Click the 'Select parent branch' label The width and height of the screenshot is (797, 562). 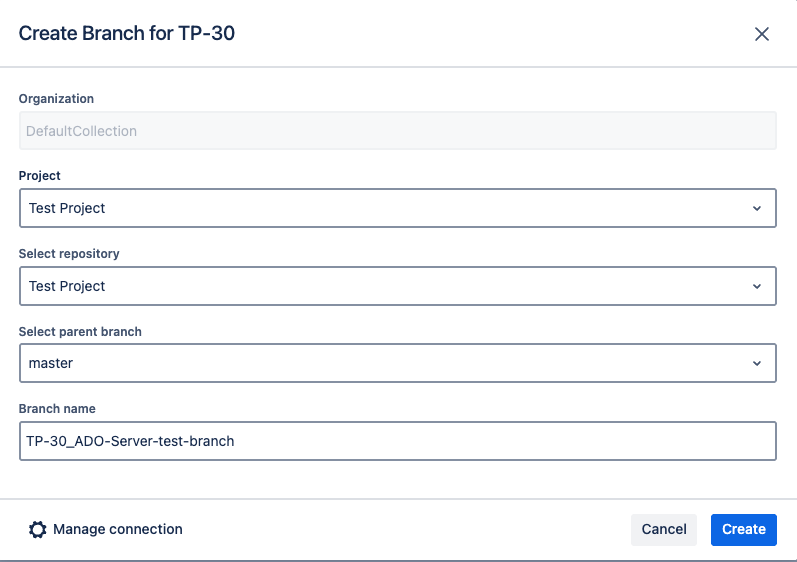tap(80, 332)
